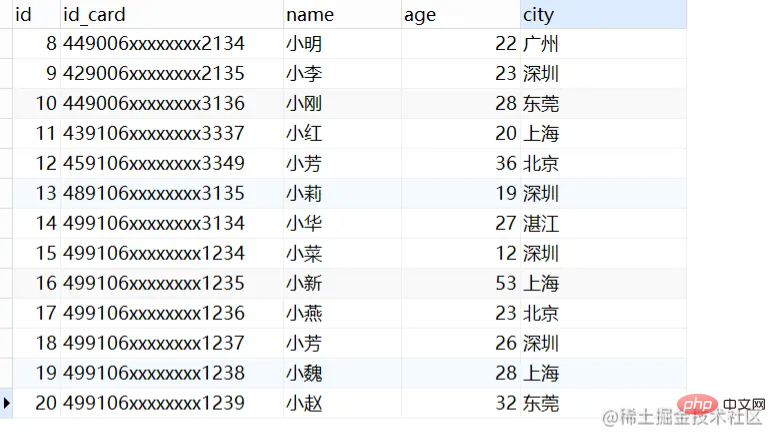Click city cell 东莞 for 小赵
The height and width of the screenshot is (437, 776).
tap(603, 403)
